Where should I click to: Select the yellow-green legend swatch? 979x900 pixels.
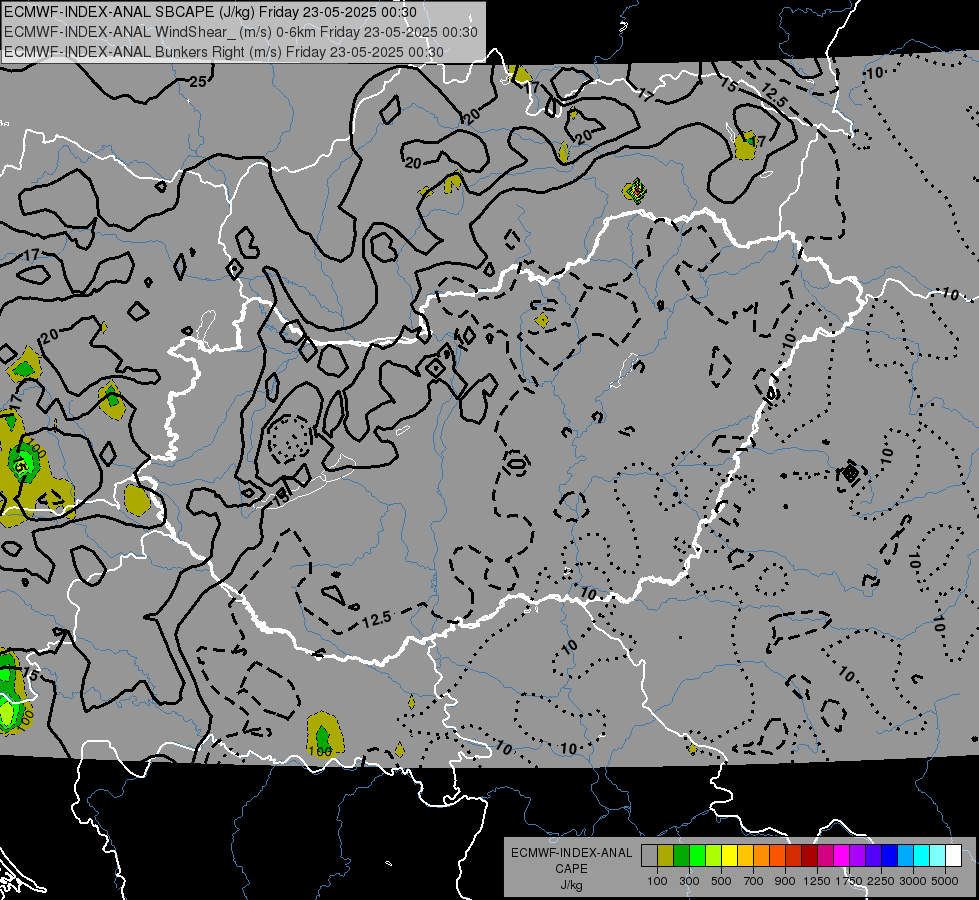click(x=713, y=856)
